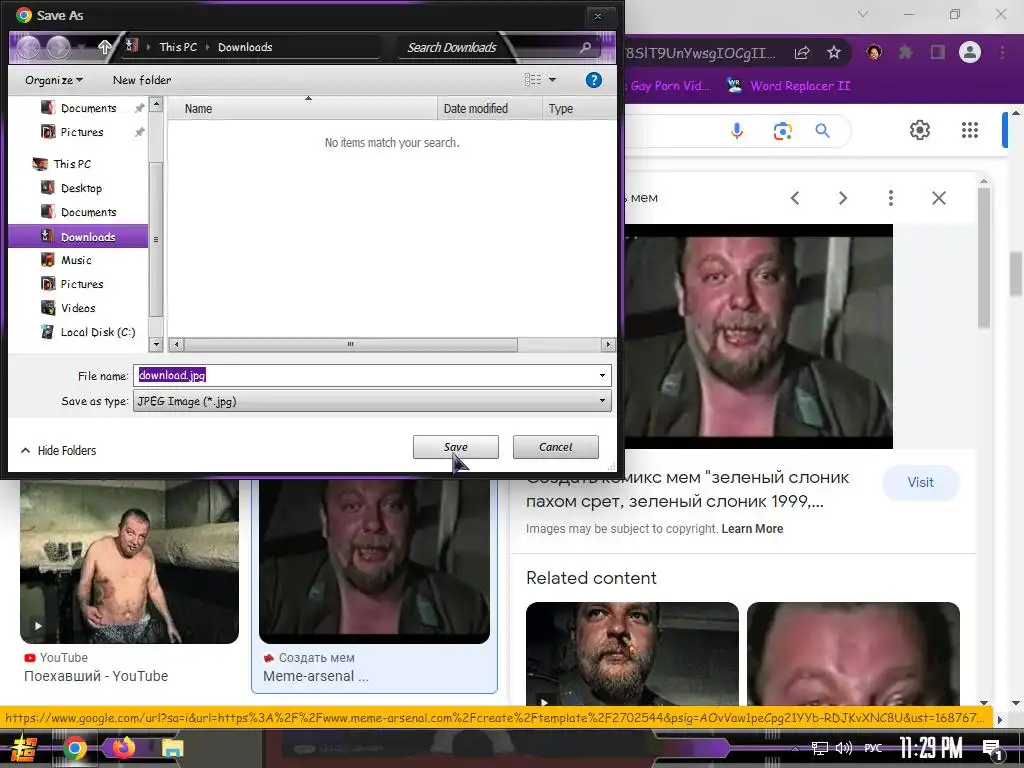Image resolution: width=1024 pixels, height=768 pixels.
Task: Select Downloads in address breadcrumb
Action: coord(245,47)
